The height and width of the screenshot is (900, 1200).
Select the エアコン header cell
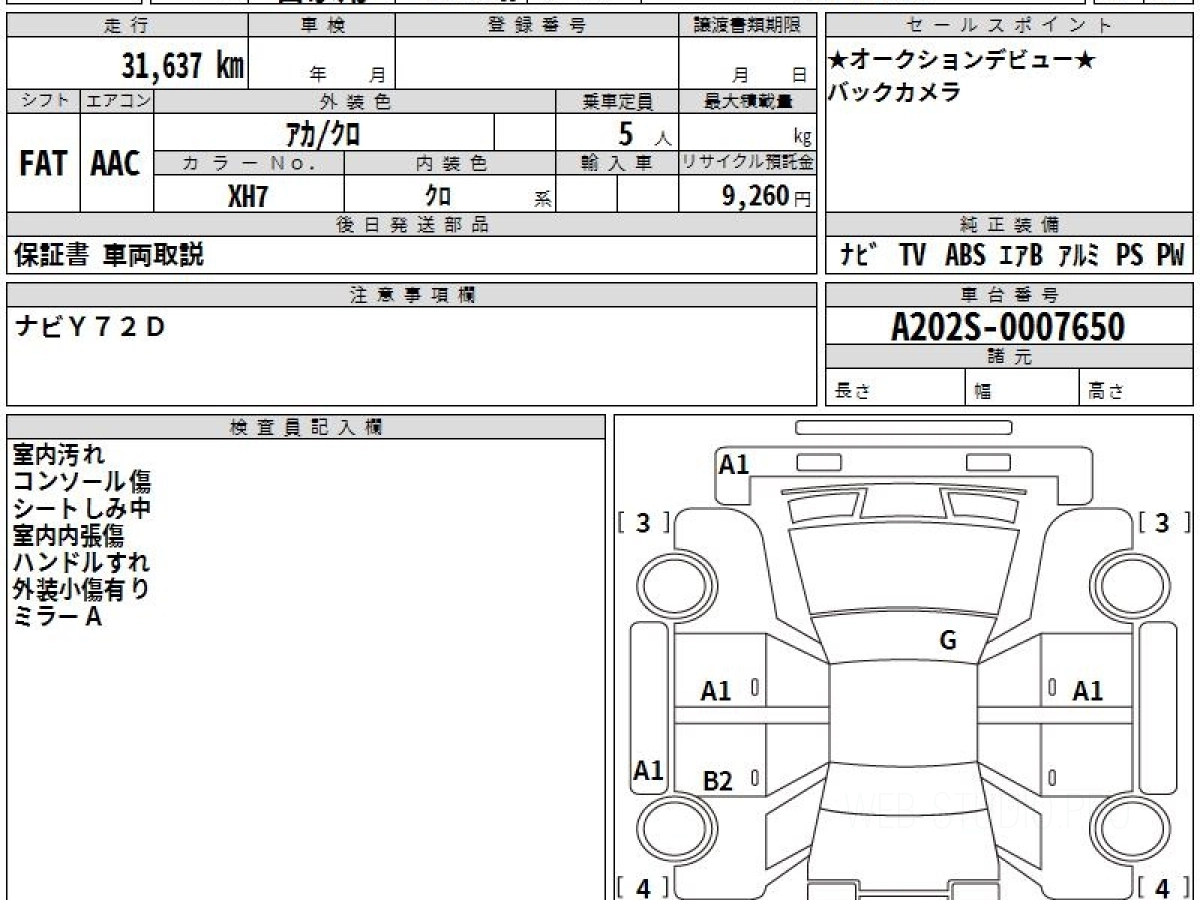pyautogui.click(x=117, y=101)
